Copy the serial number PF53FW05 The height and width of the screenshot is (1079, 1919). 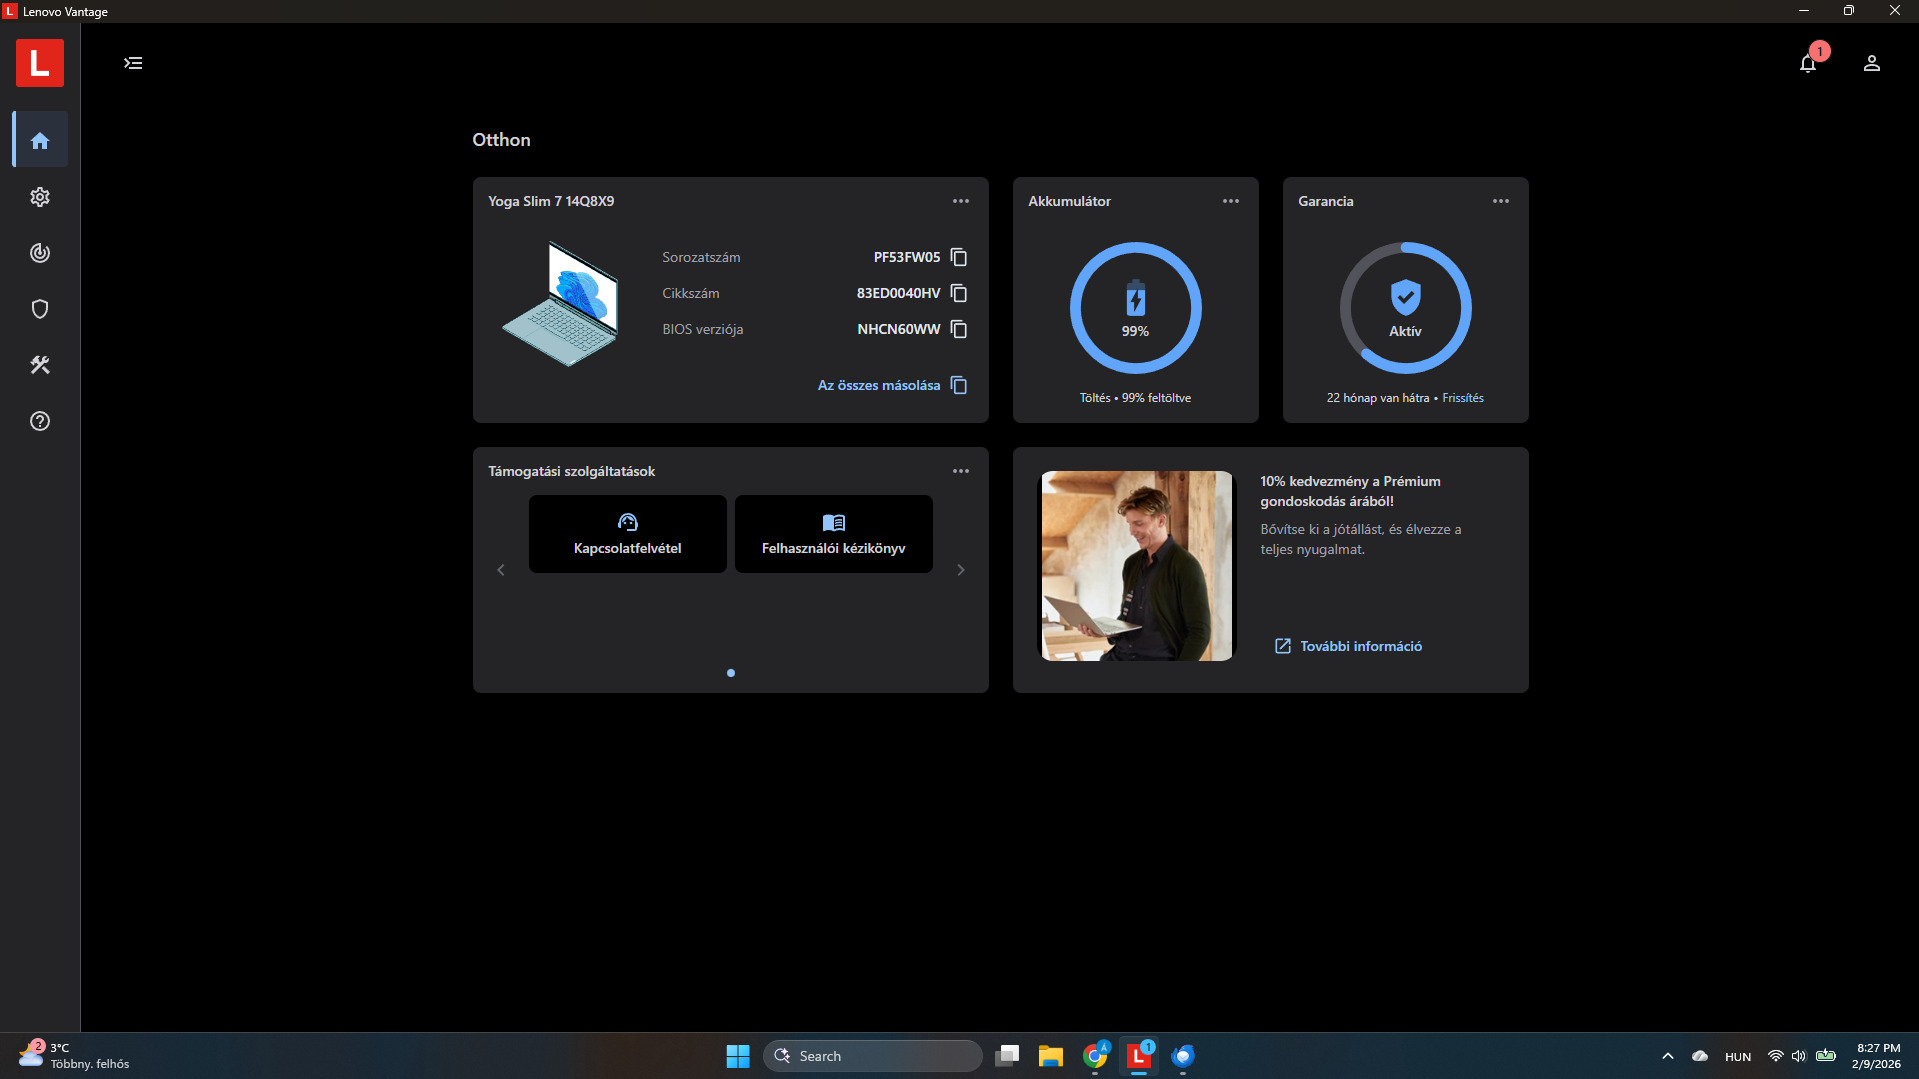(958, 257)
